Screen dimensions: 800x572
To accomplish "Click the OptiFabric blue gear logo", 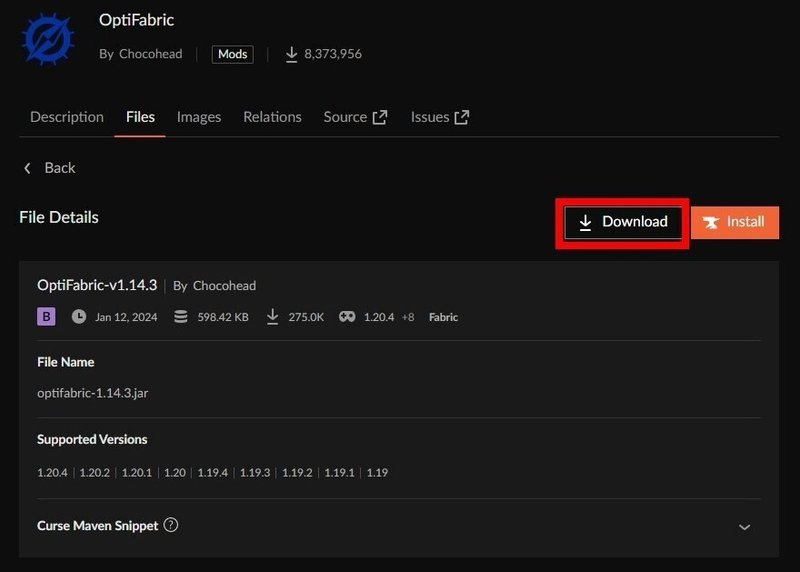I will tap(48, 39).
